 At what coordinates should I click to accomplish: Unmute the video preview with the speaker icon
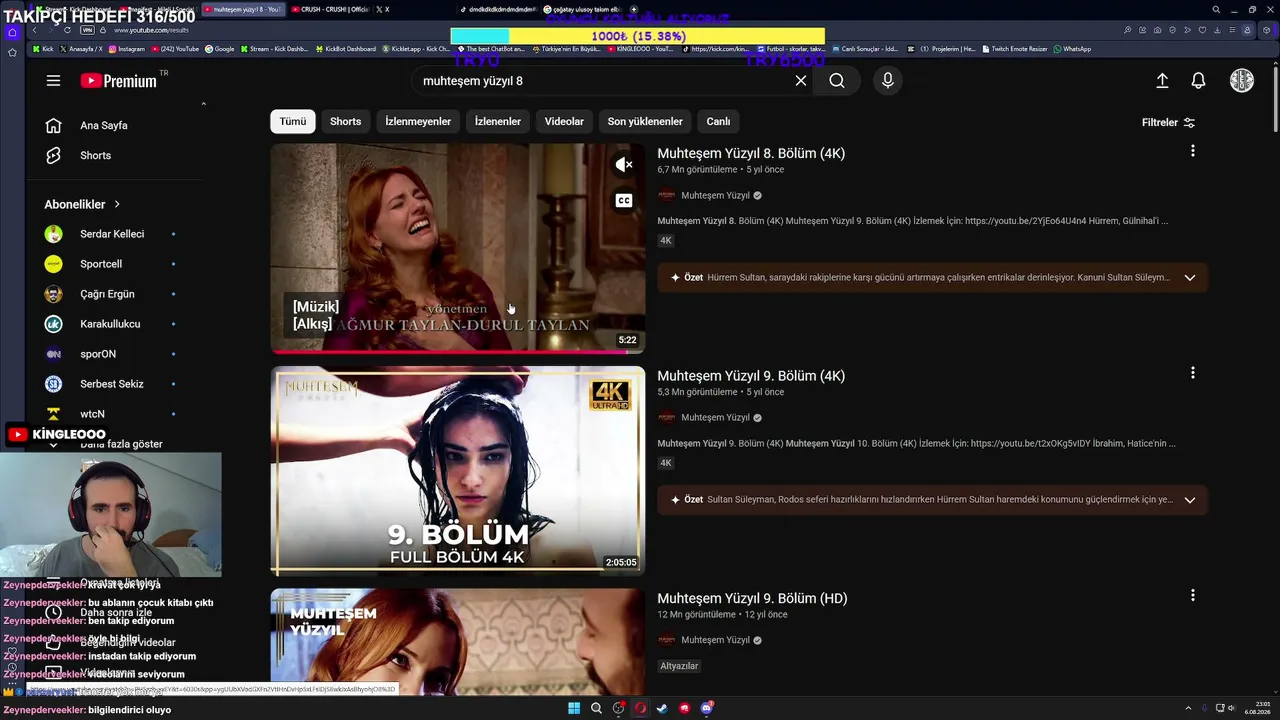click(x=624, y=165)
